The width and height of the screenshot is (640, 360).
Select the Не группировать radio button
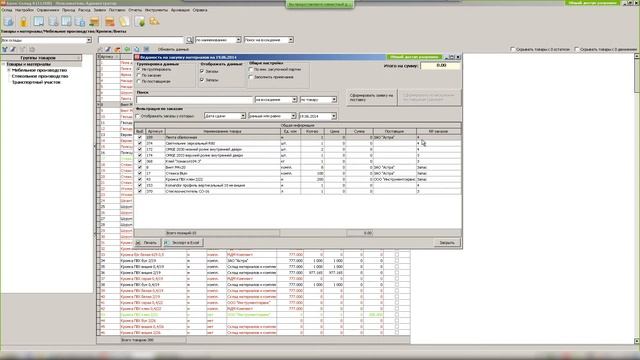pyautogui.click(x=139, y=69)
